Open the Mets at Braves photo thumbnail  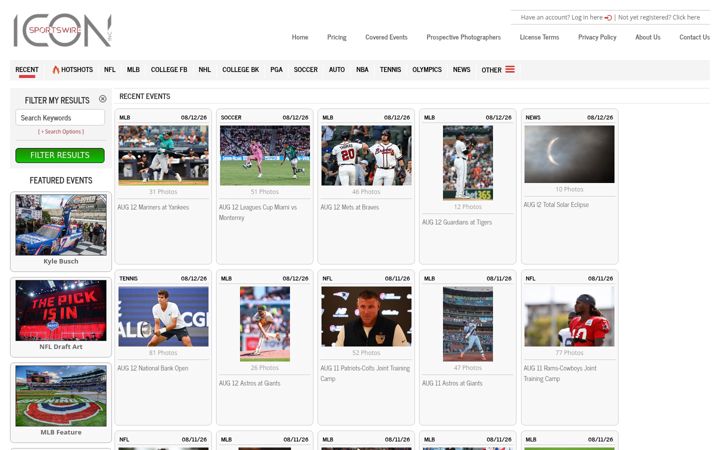(x=366, y=155)
